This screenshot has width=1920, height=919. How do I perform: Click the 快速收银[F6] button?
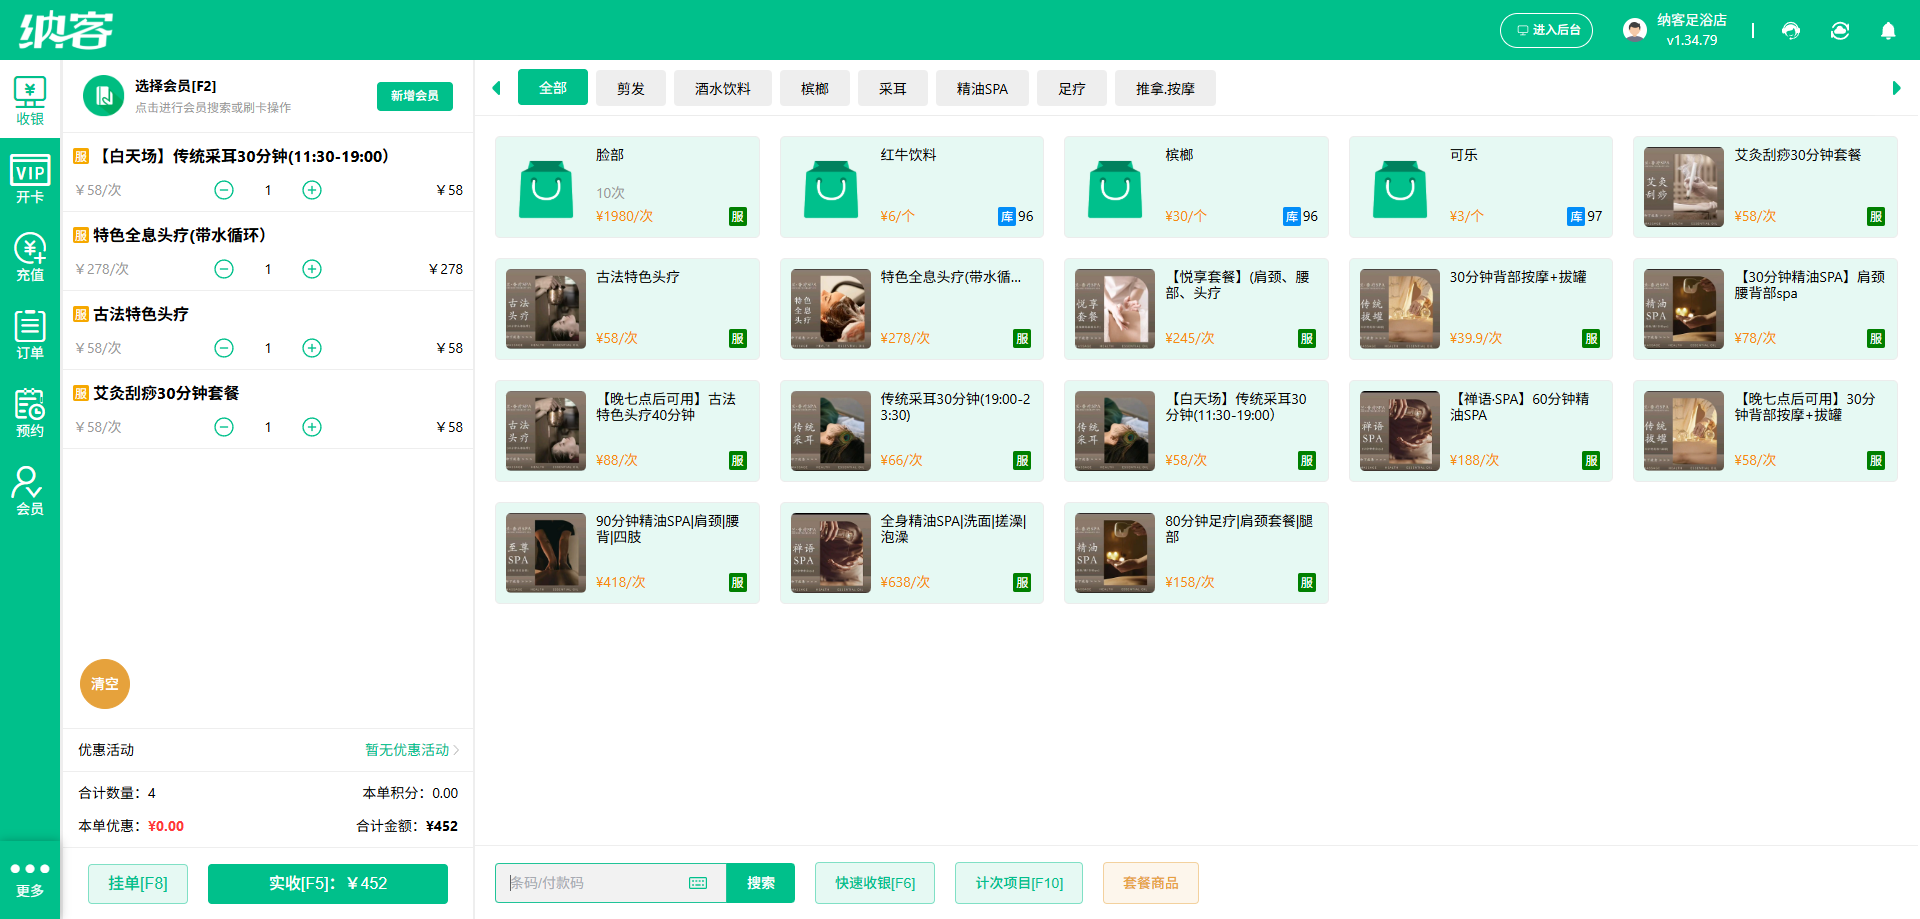coord(875,883)
